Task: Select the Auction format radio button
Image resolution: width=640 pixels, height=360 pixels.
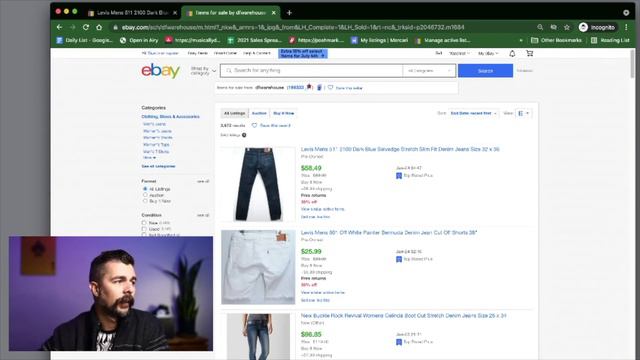Action: (145, 195)
